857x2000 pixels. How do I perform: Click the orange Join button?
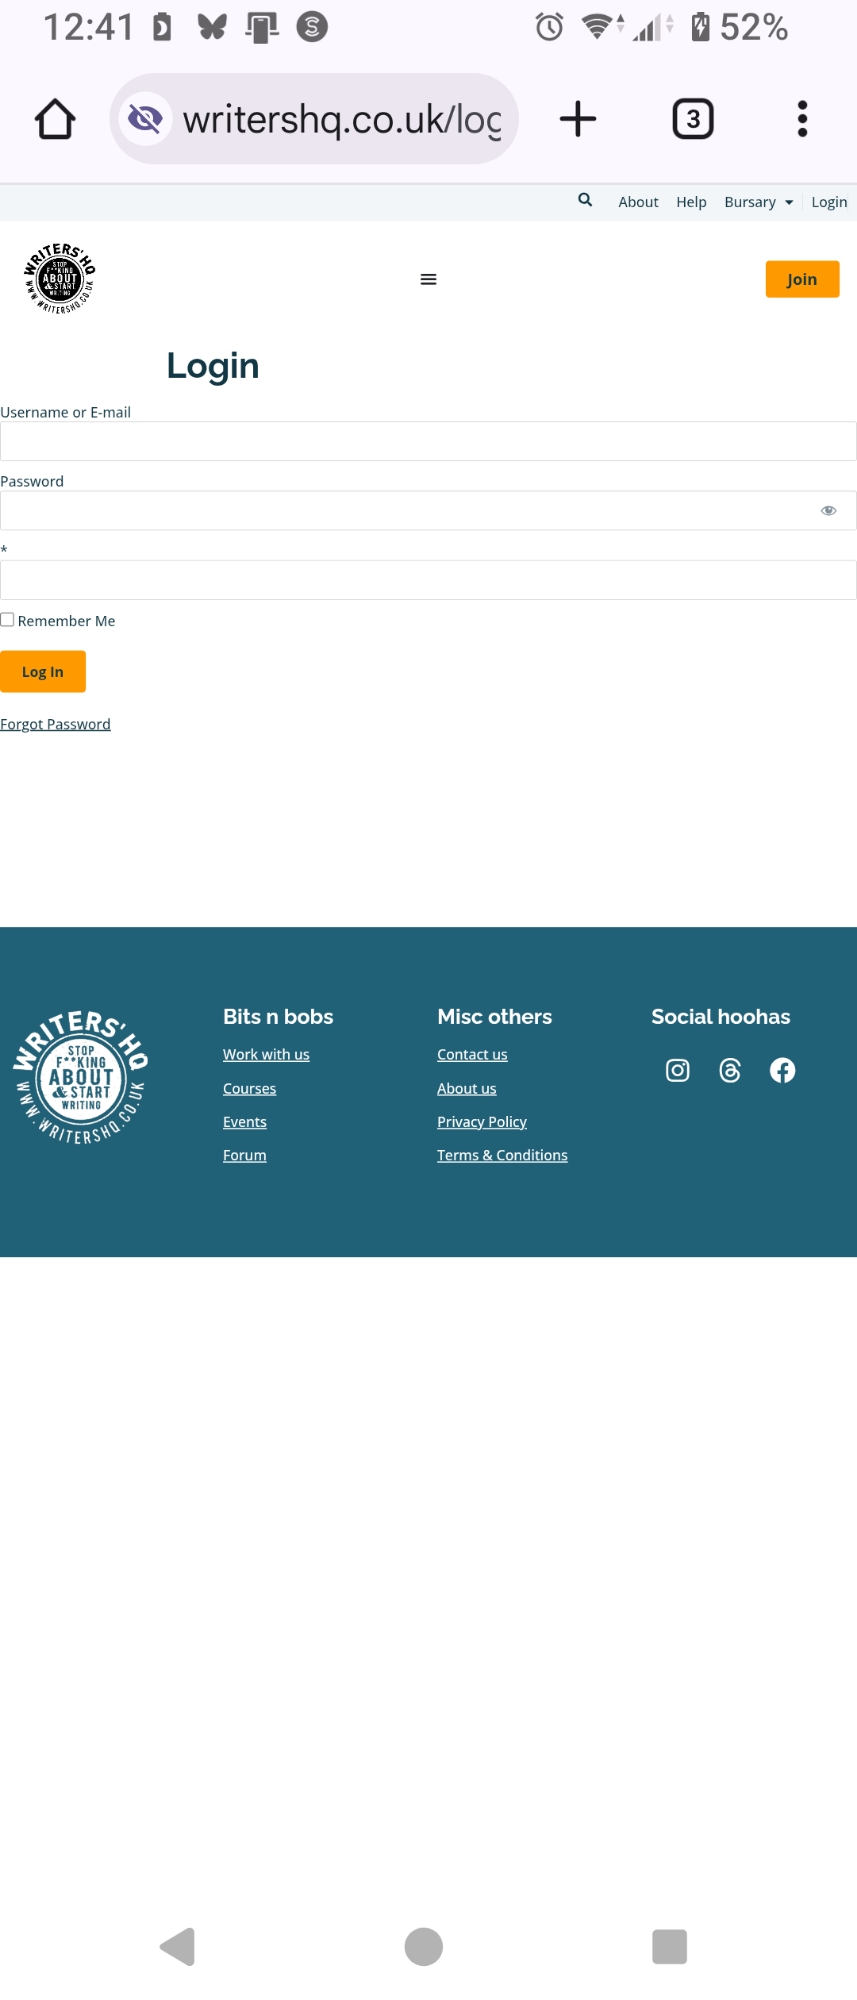pos(802,279)
